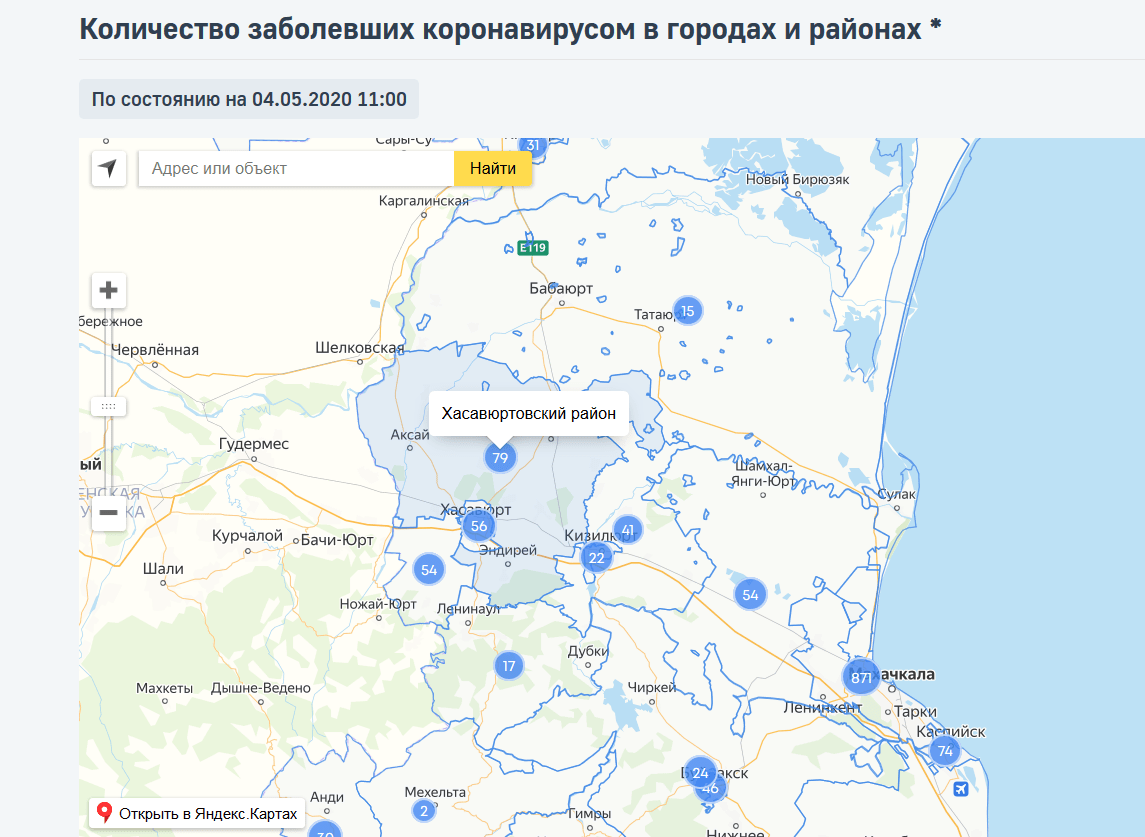1145x837 pixels.
Task: Click the 17 marker near Дубки
Action: [509, 663]
